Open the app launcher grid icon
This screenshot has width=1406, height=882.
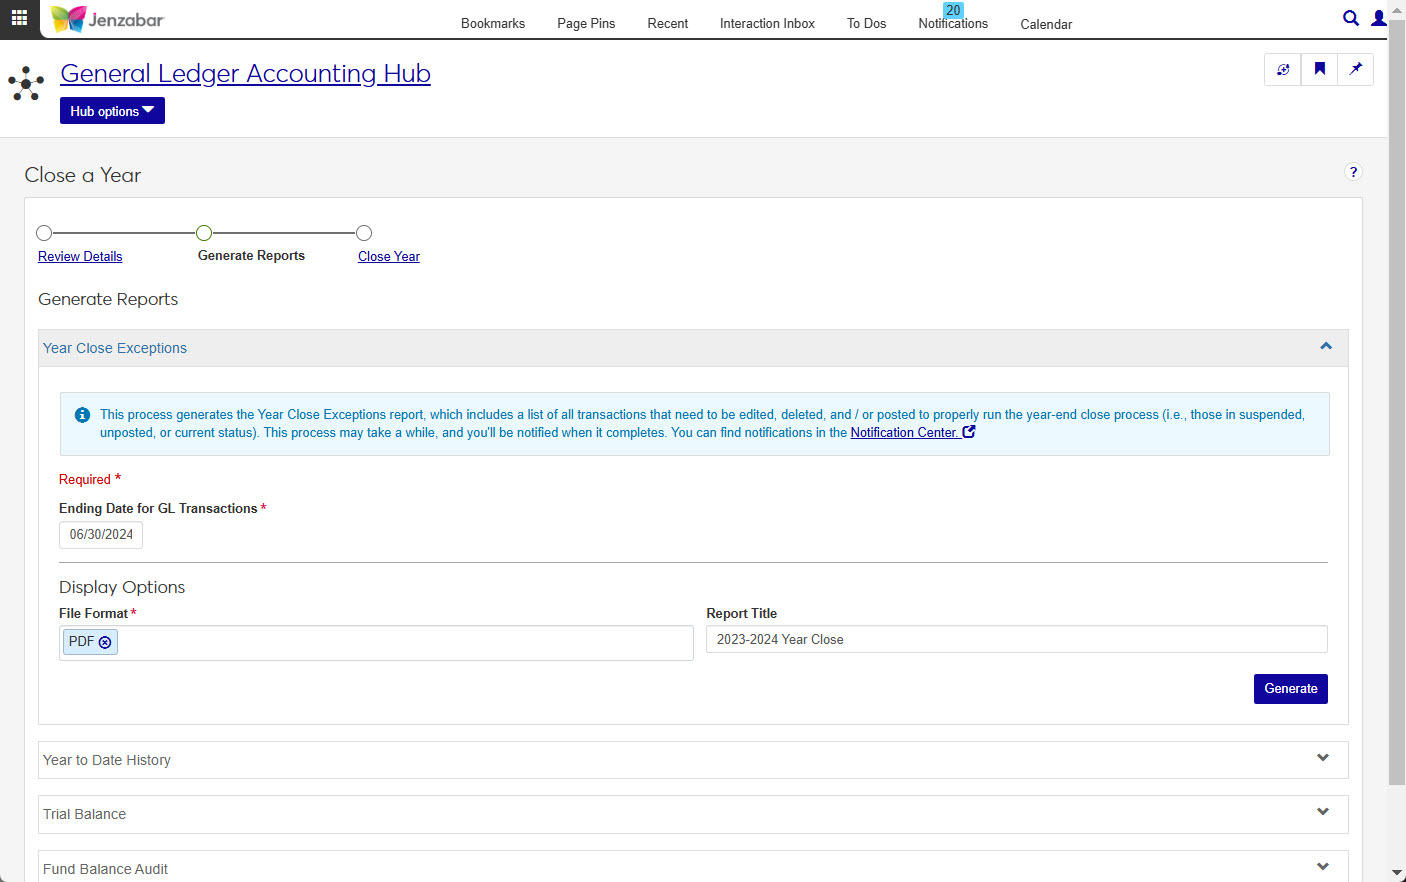coord(19,18)
